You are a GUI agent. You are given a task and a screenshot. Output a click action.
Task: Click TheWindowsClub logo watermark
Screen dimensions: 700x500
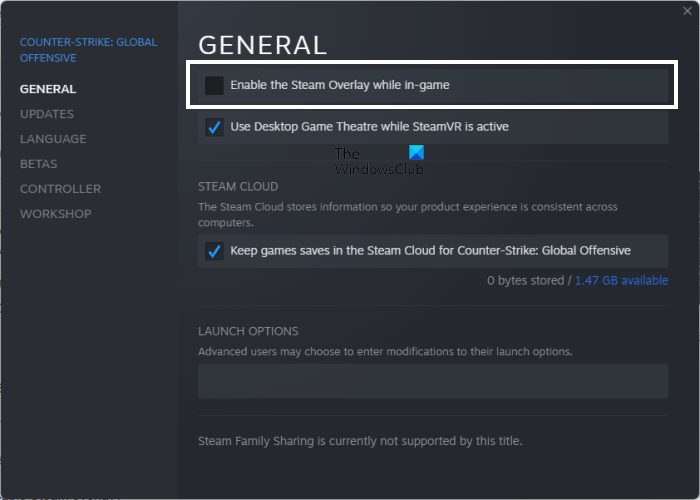tap(379, 161)
